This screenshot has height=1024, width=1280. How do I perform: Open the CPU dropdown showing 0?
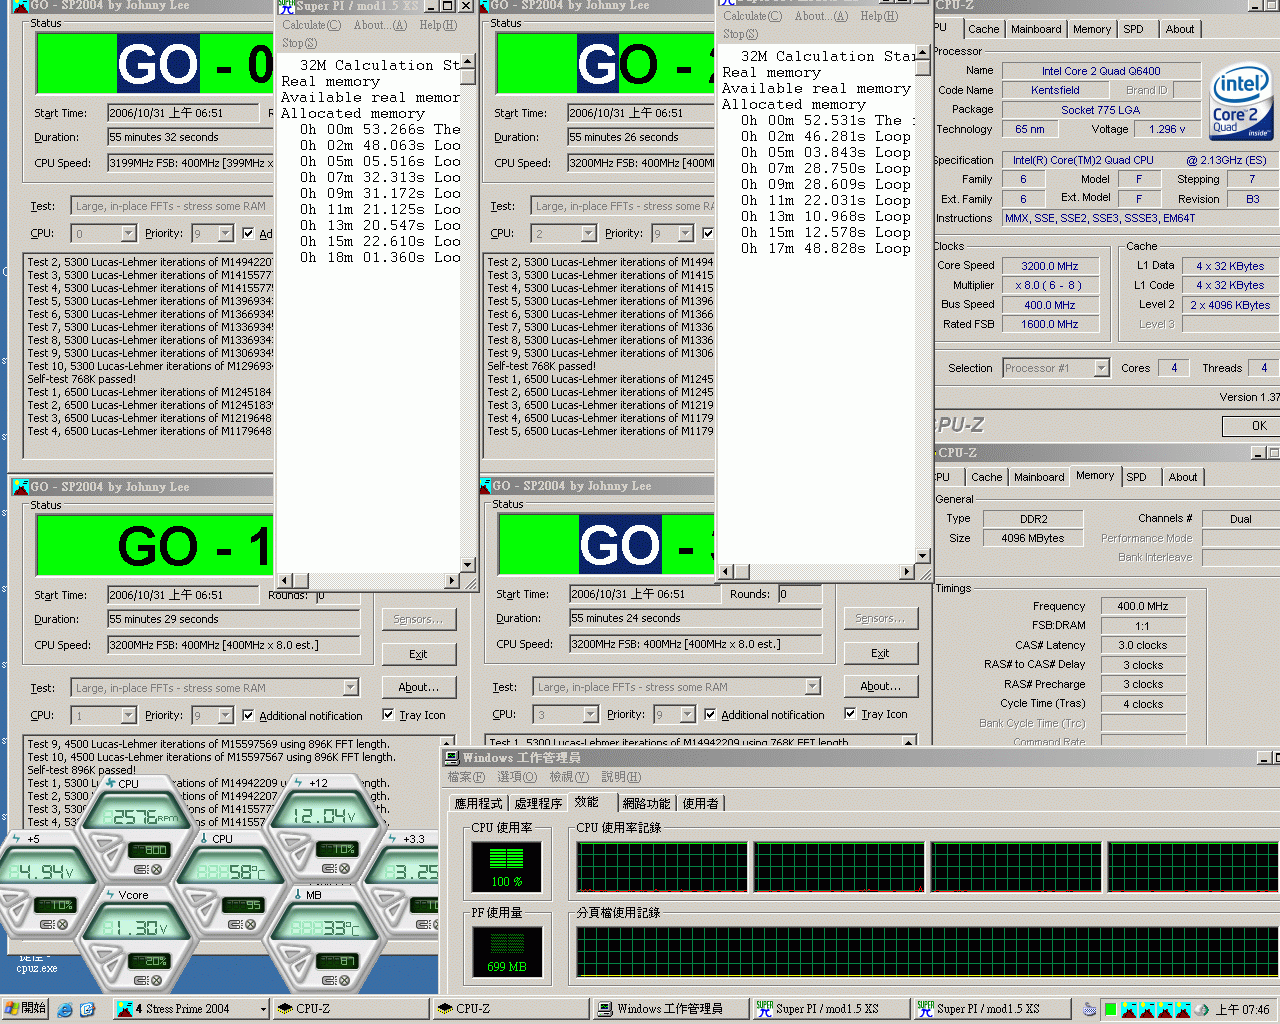coord(128,233)
